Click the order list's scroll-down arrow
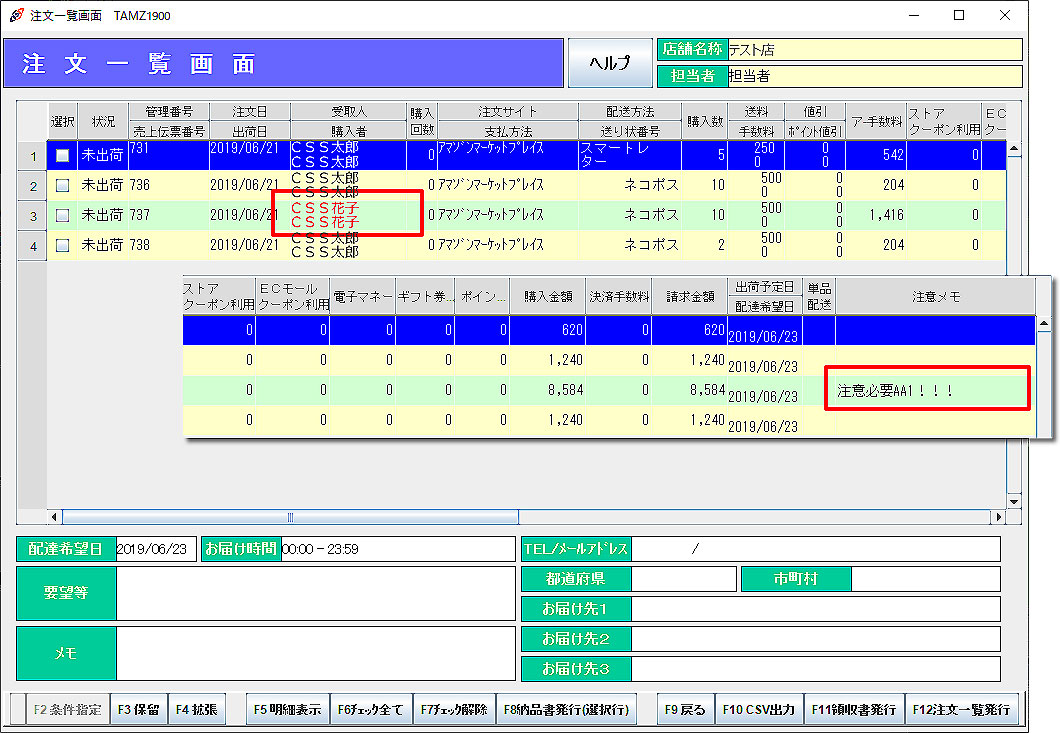 click(1013, 502)
